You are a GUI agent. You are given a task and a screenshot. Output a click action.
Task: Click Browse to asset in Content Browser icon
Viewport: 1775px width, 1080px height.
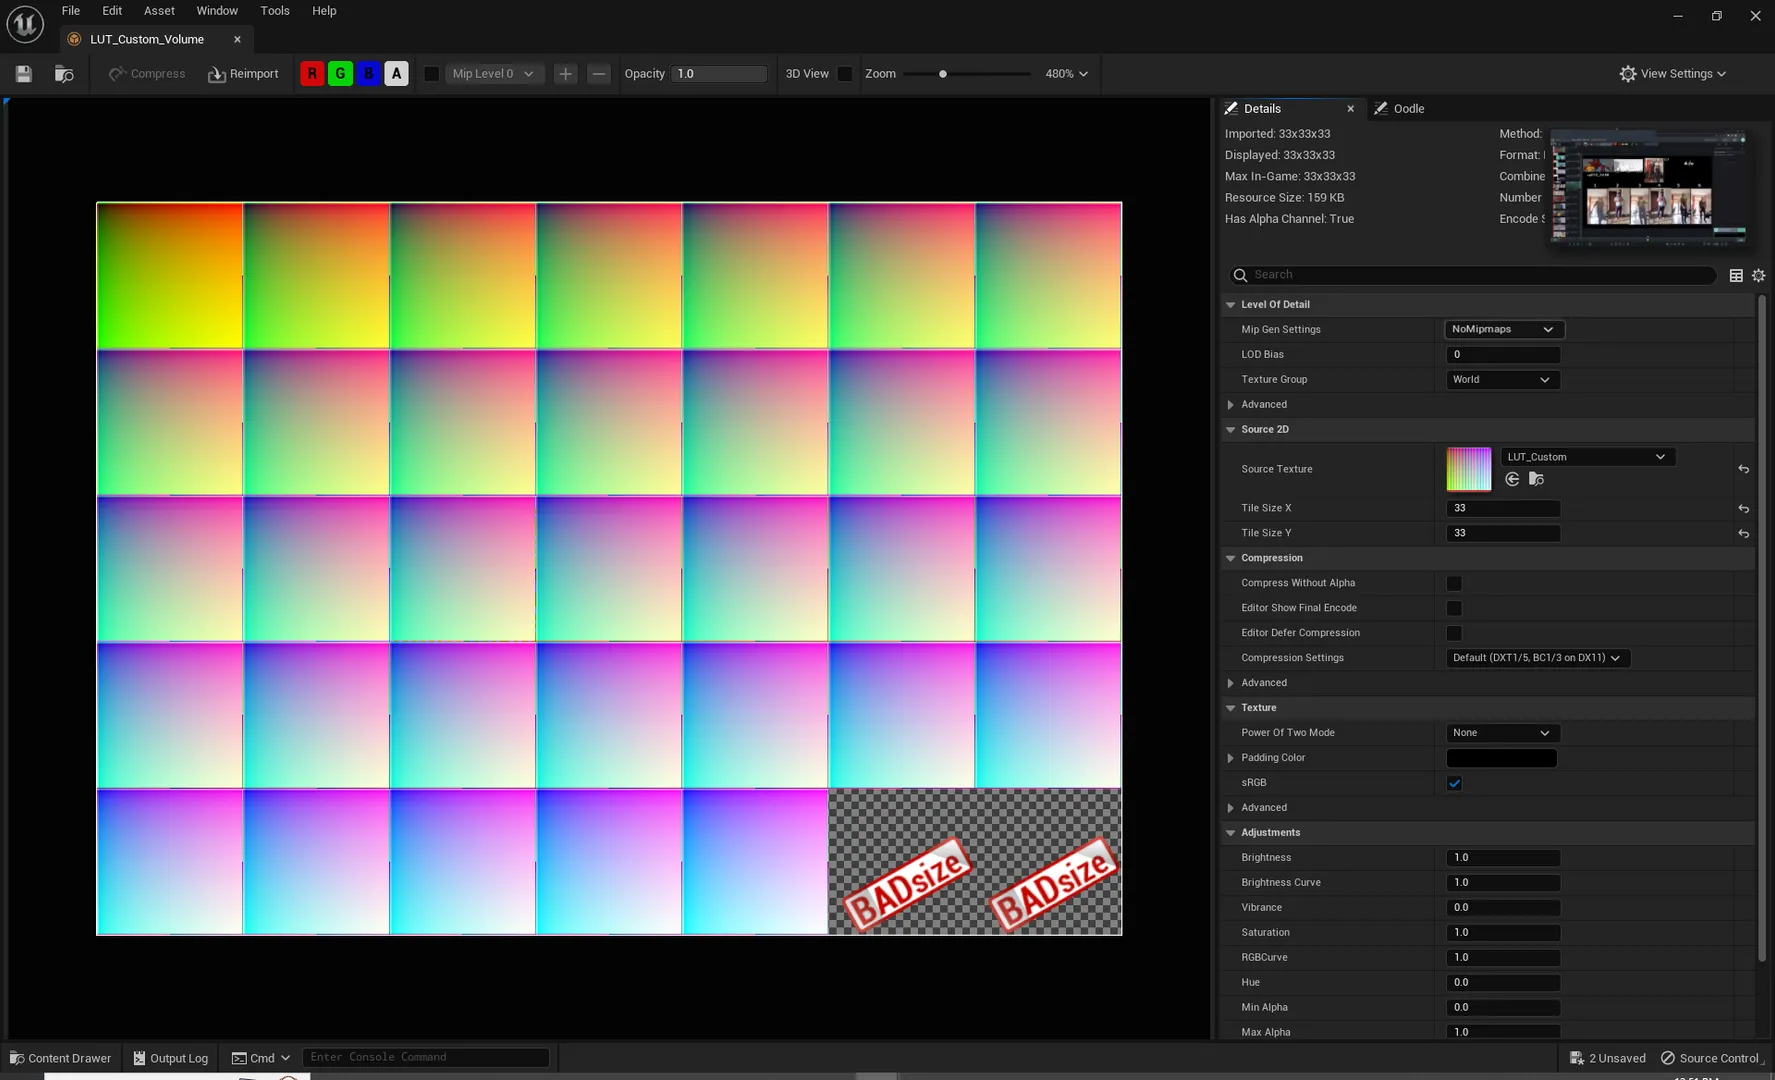click(x=64, y=74)
